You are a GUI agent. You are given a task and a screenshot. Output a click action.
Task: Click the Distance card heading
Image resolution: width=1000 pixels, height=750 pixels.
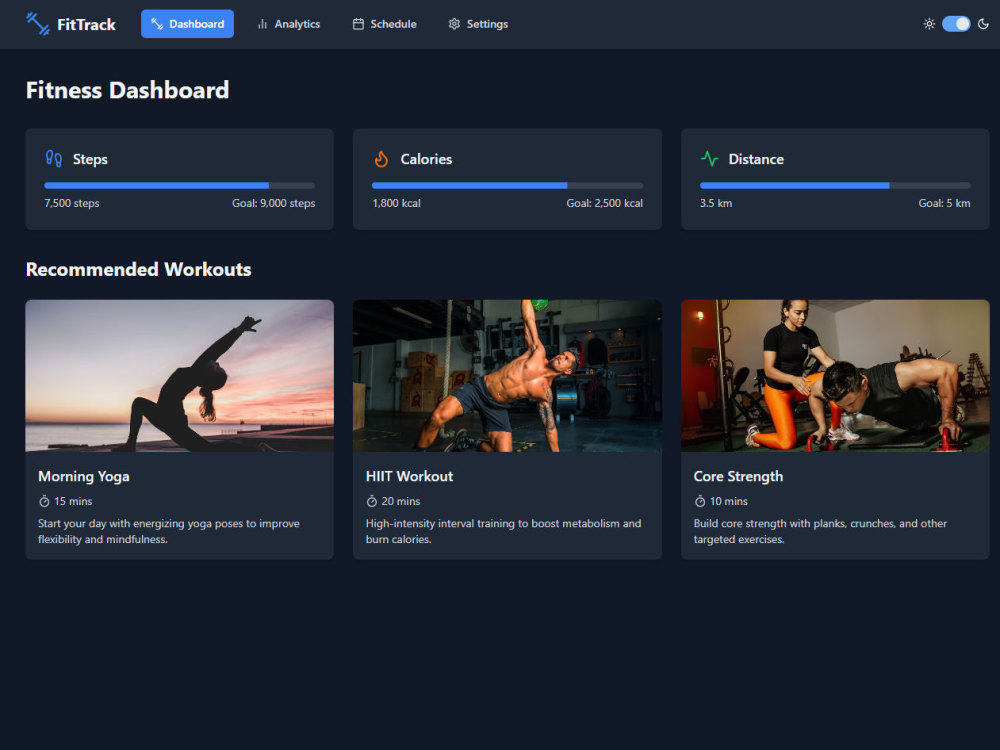756,159
